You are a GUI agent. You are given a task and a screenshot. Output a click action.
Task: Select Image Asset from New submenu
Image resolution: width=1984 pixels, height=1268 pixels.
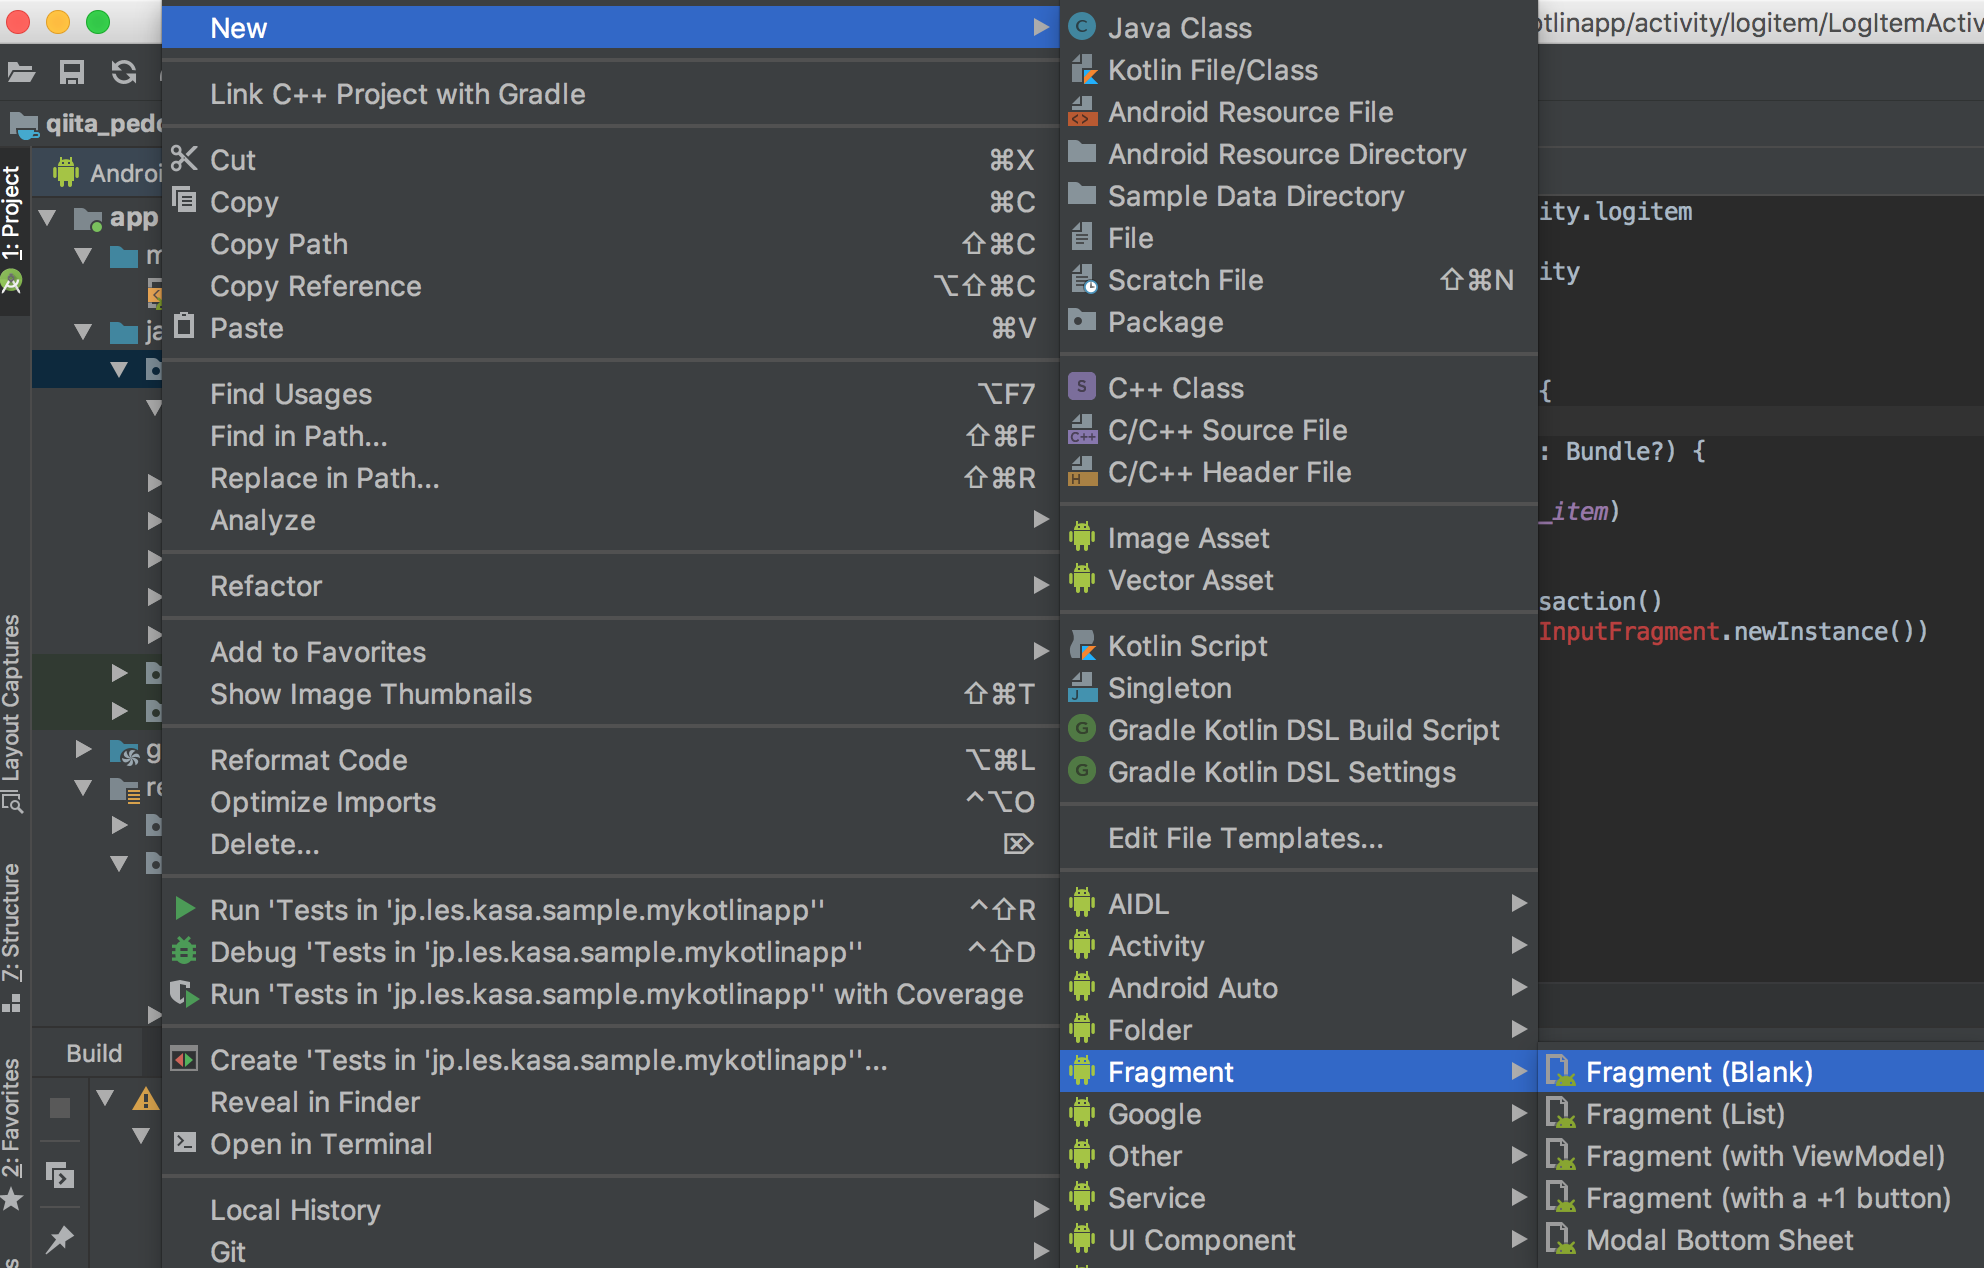point(1187,538)
